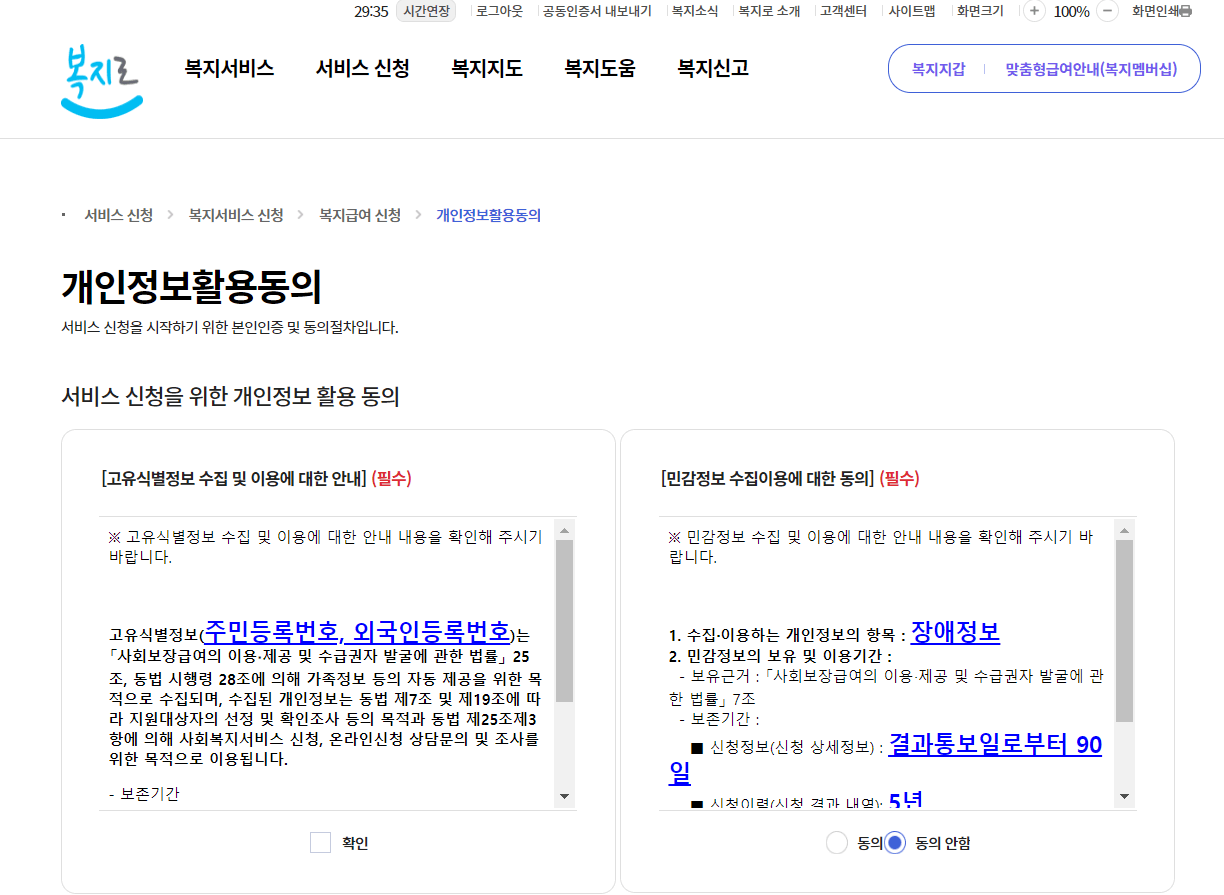1224x895 pixels.
Task: Click the zoom-in plus icon
Action: point(1034,12)
